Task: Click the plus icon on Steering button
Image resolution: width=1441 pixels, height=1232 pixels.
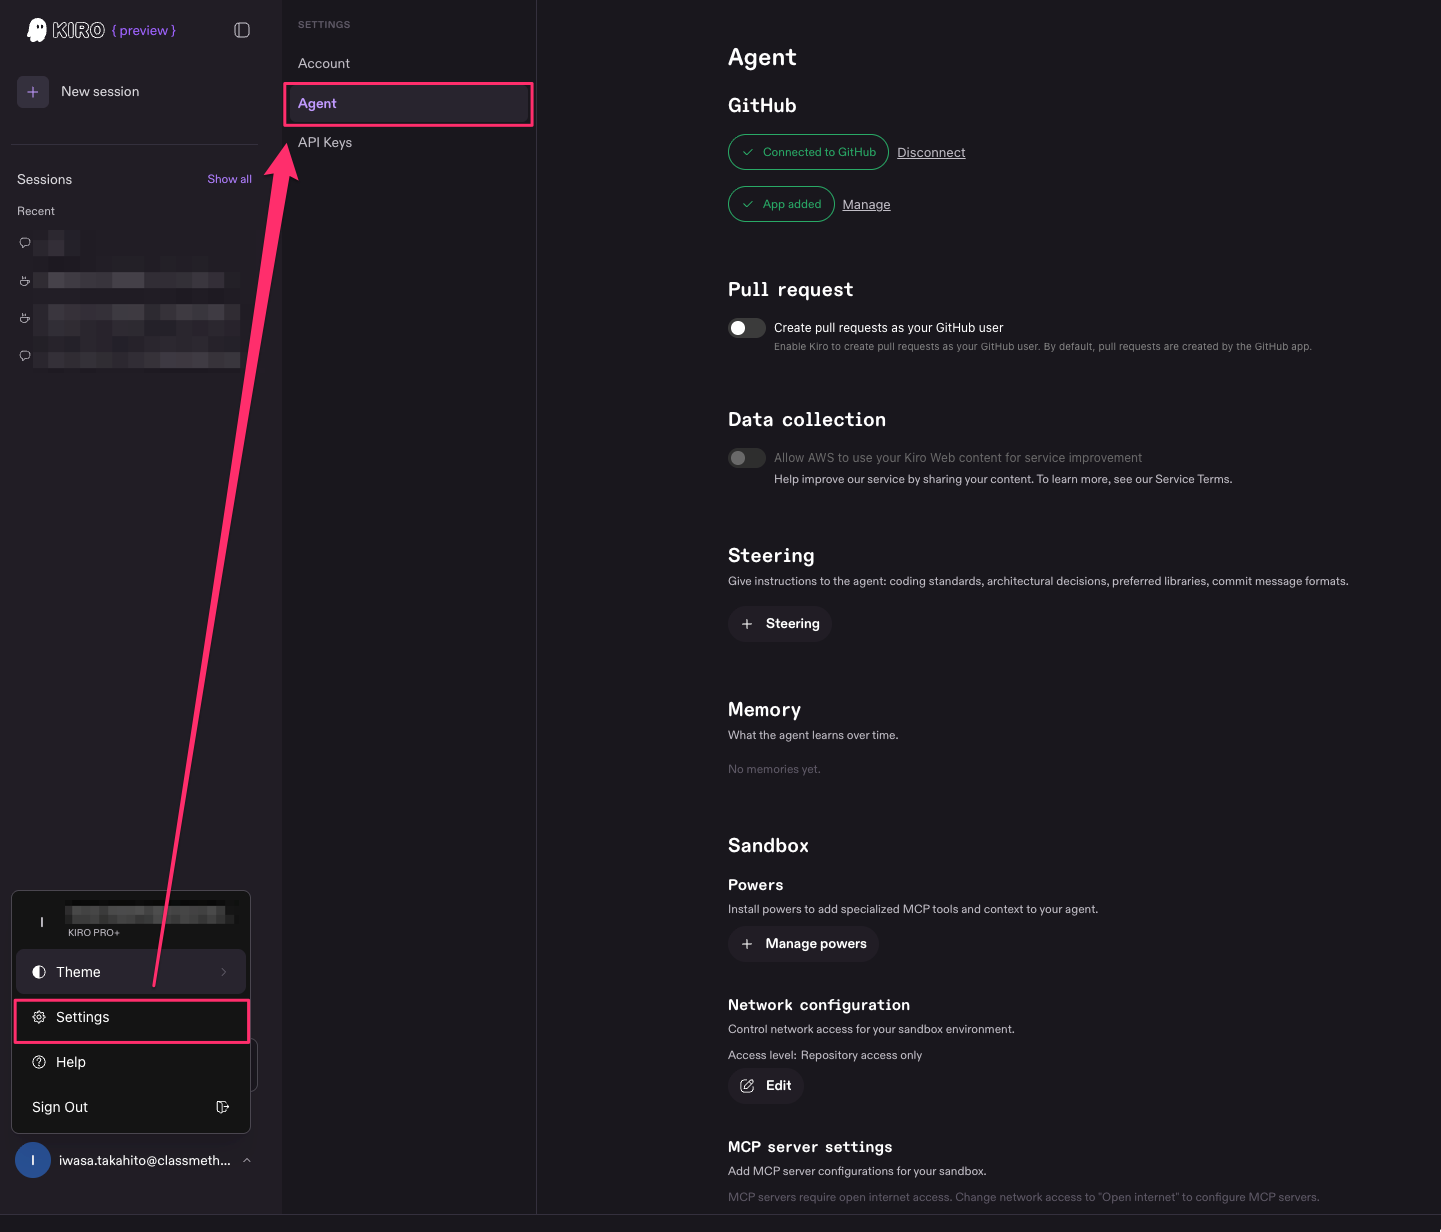Action: point(747,624)
